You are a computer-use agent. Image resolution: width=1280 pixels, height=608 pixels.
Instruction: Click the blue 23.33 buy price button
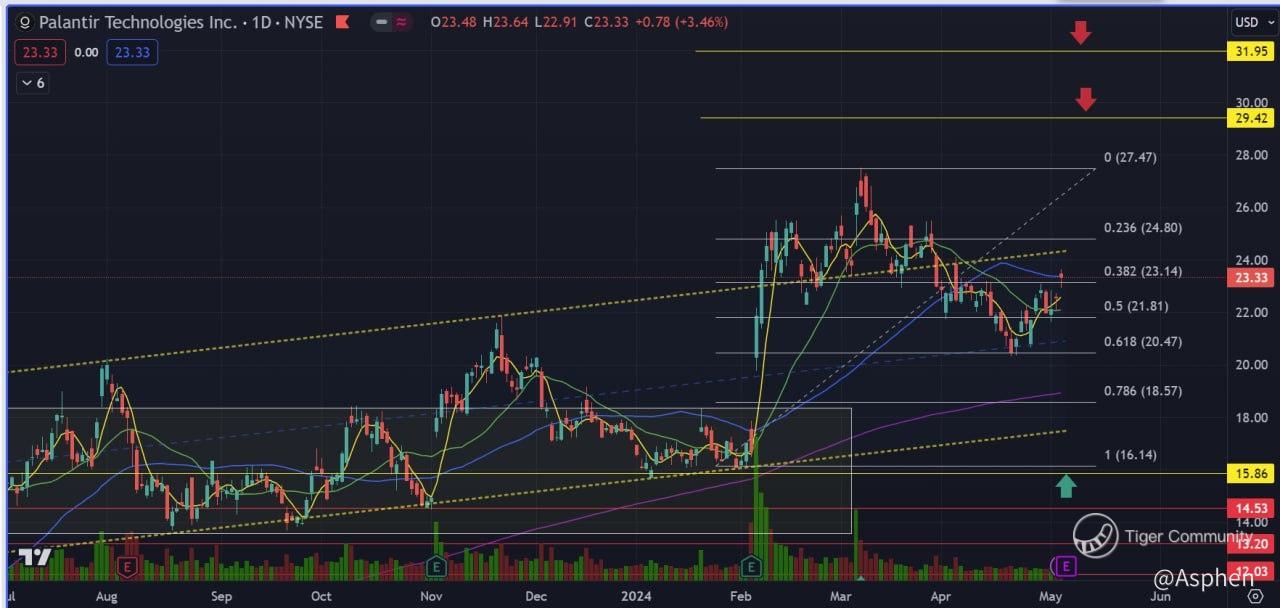coord(131,52)
